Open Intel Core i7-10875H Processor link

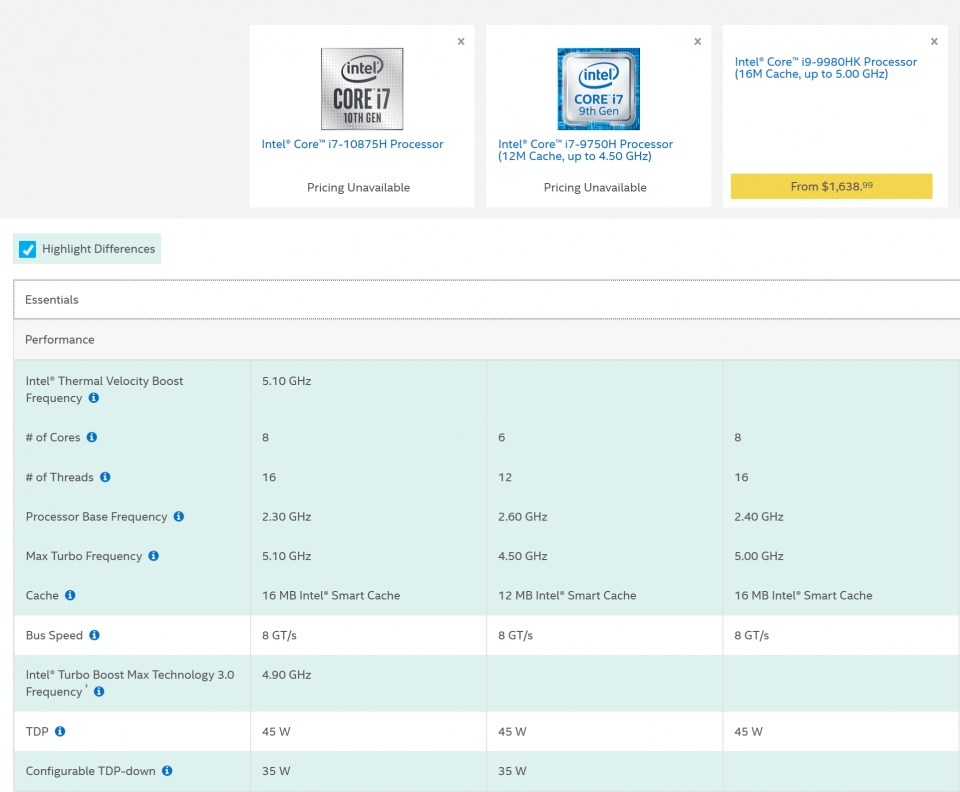(352, 144)
